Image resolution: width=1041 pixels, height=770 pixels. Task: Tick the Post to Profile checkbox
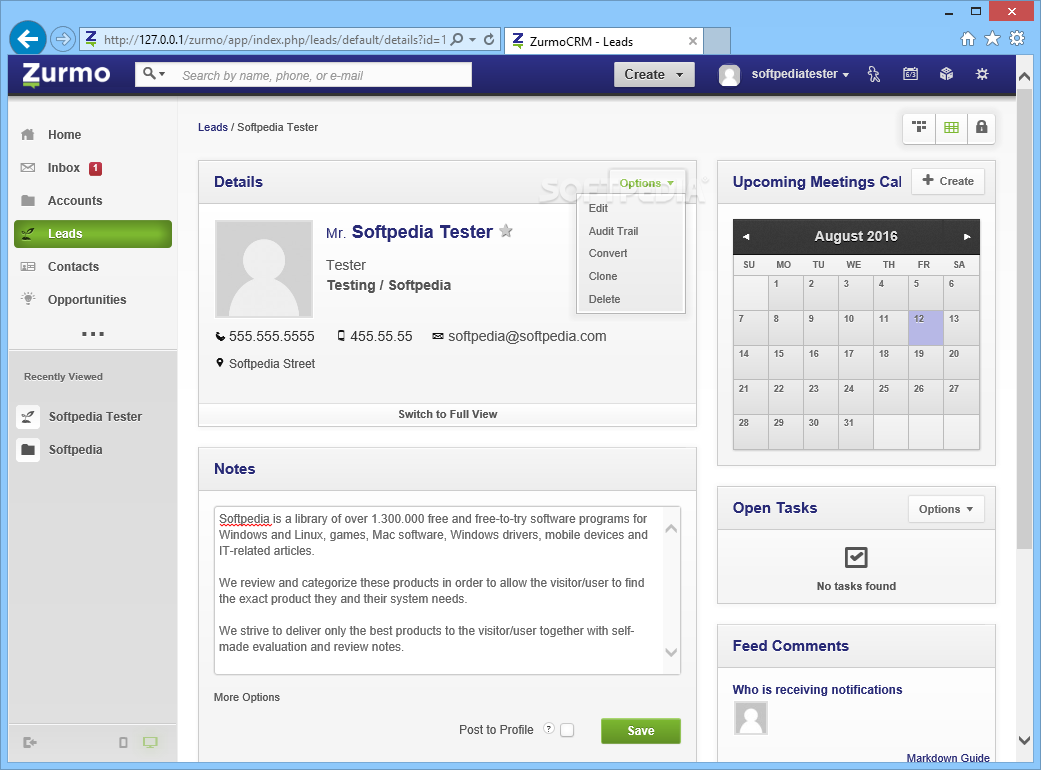[x=567, y=730]
